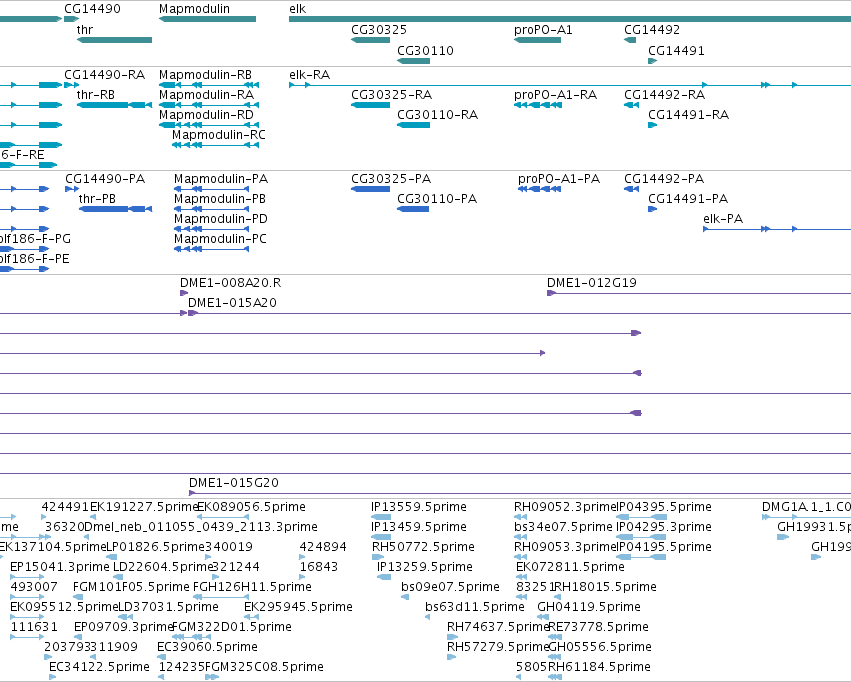
Task: Select the Mapmodulin-PC protein
Action: click(x=220, y=239)
